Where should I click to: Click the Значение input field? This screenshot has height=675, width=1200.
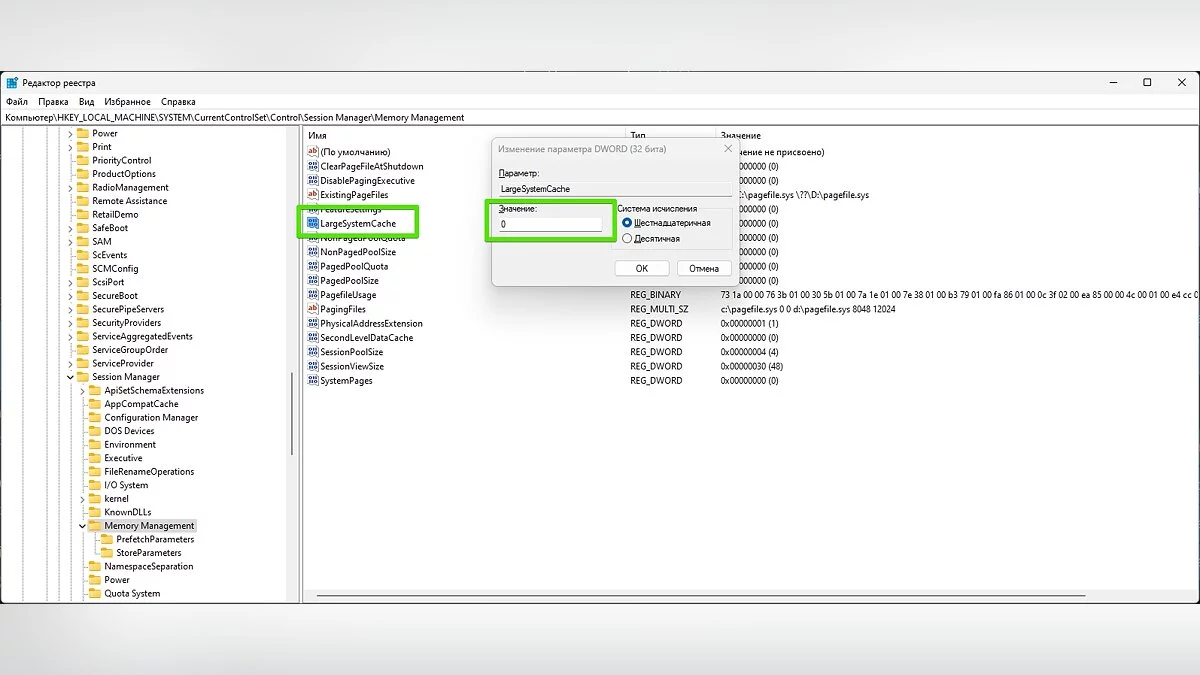click(x=550, y=225)
